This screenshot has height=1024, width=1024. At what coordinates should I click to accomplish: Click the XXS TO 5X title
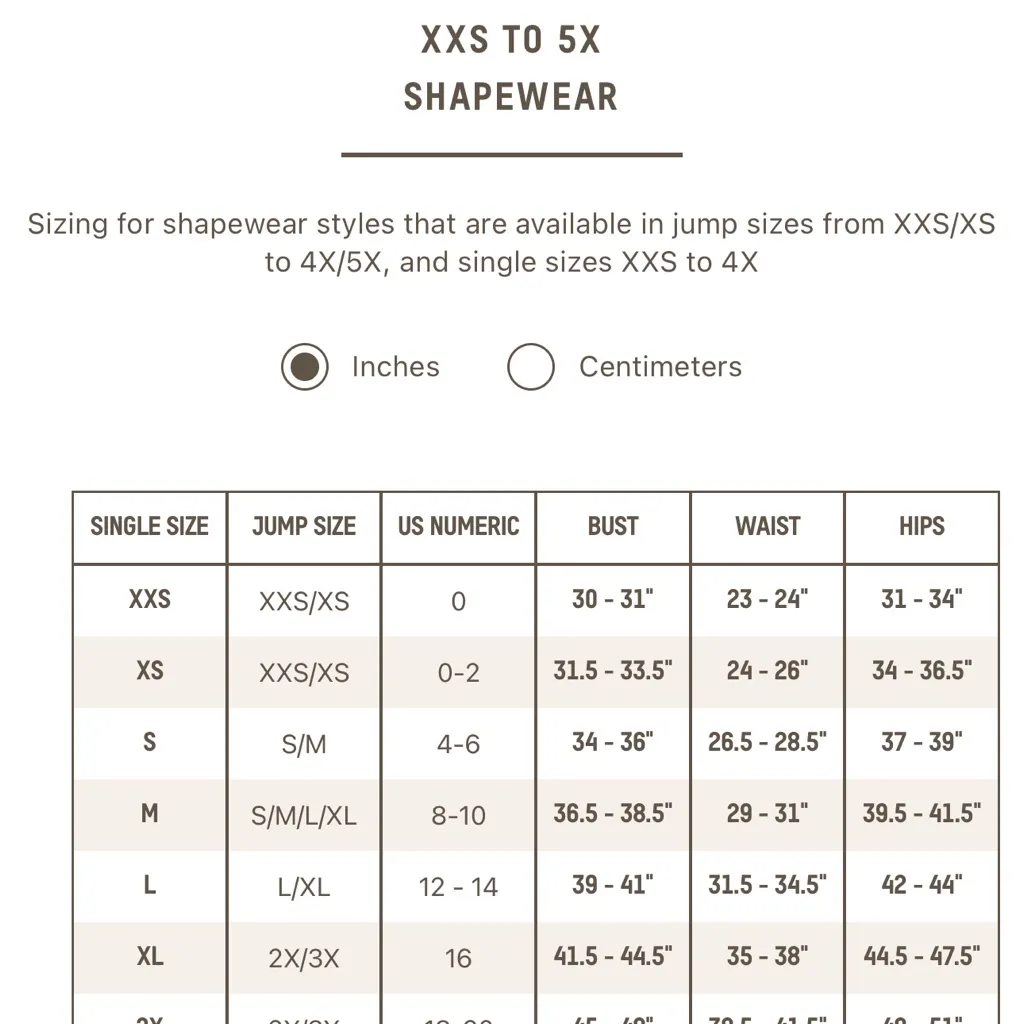[511, 39]
